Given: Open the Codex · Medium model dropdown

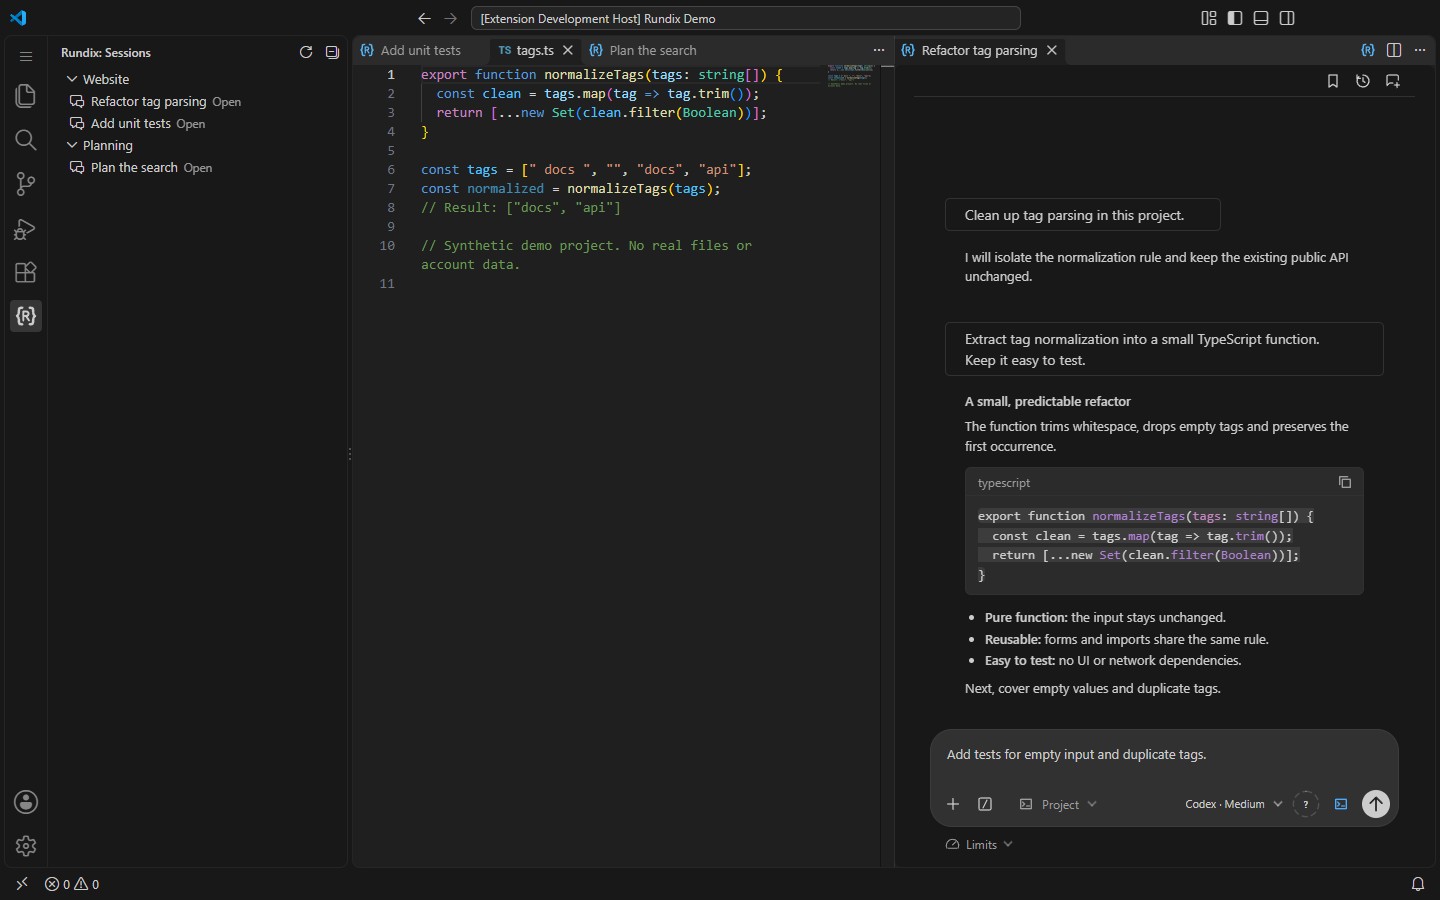Looking at the screenshot, I should [x=1234, y=804].
